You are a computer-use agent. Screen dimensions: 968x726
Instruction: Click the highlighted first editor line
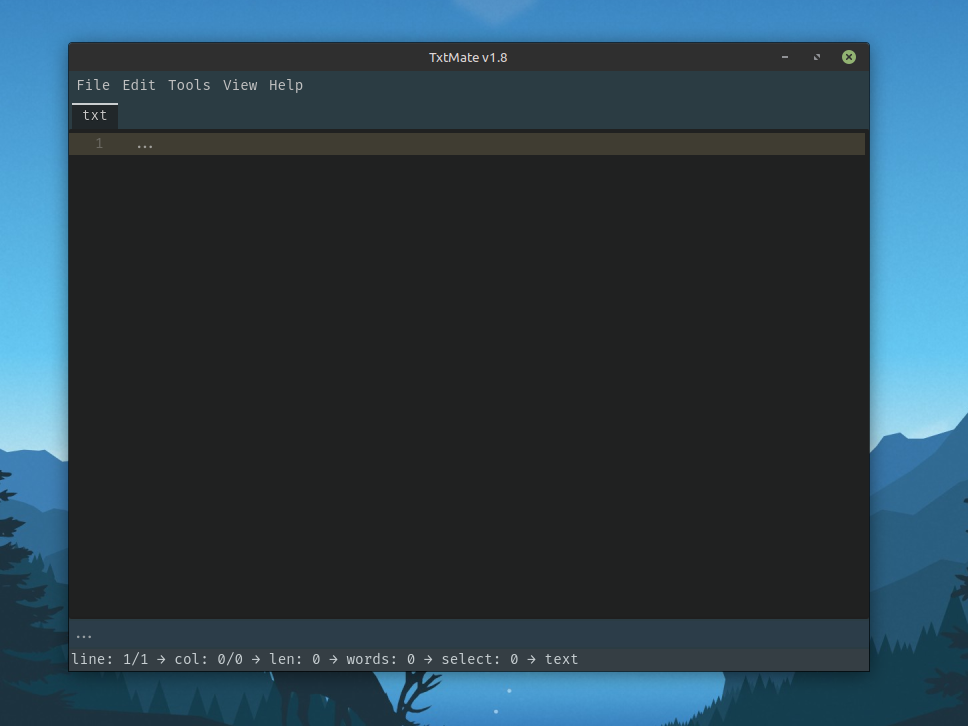pyautogui.click(x=467, y=144)
